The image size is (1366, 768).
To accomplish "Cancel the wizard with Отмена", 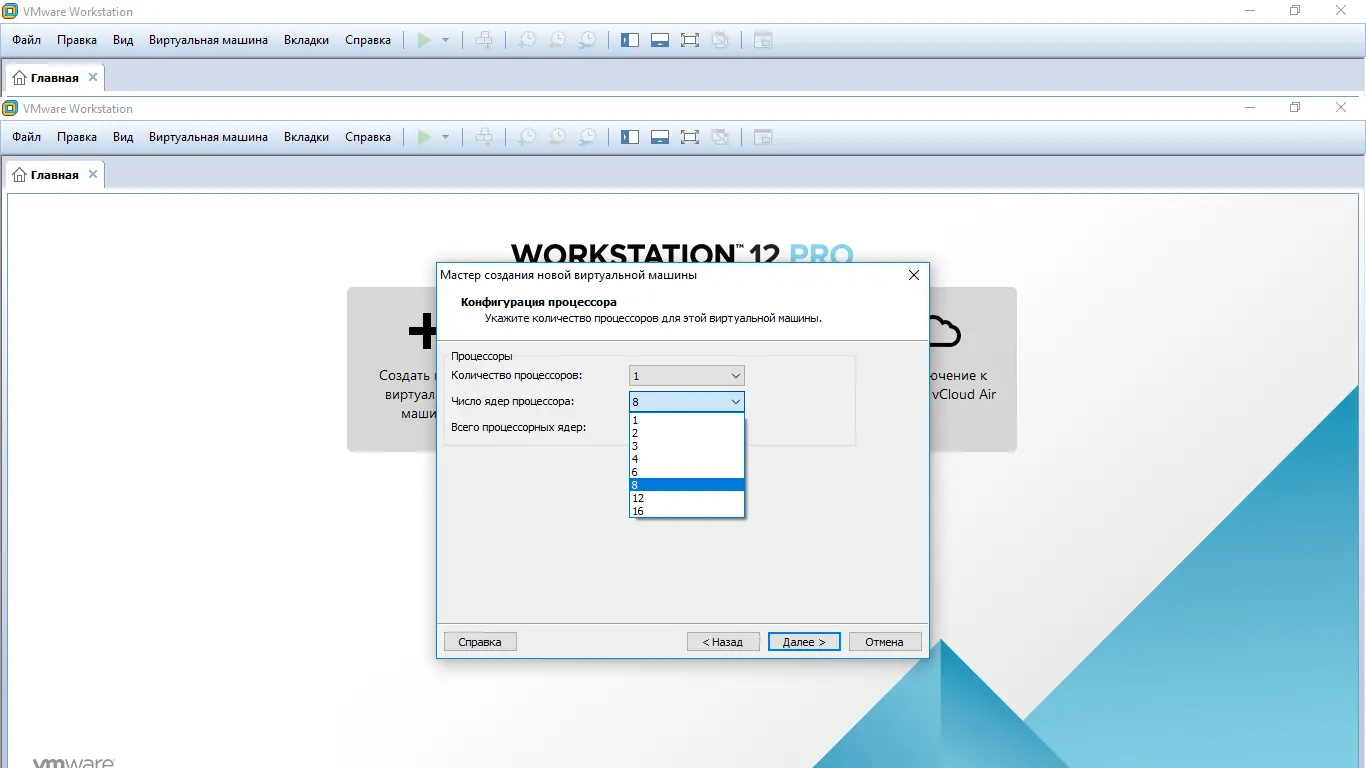I will (x=885, y=642).
